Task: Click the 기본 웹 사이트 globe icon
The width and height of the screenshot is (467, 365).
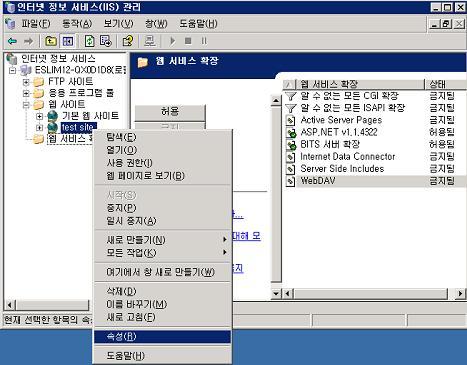Action: 52,116
